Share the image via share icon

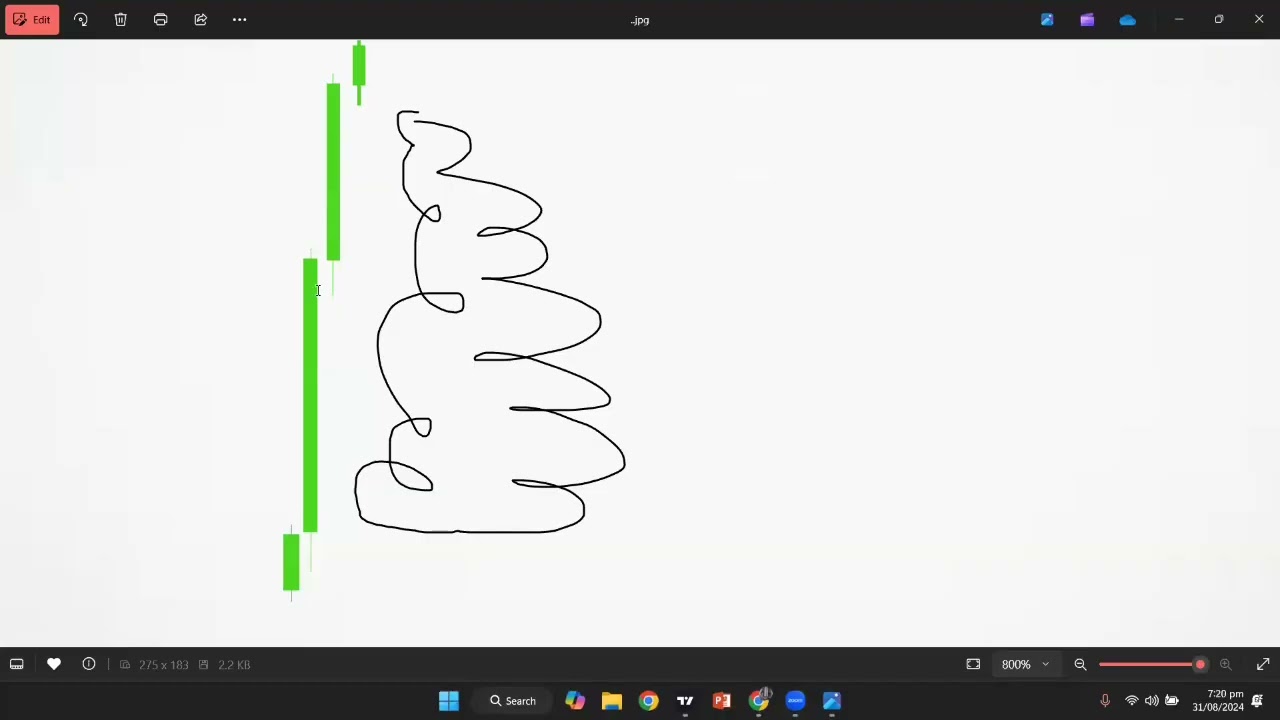(x=200, y=19)
